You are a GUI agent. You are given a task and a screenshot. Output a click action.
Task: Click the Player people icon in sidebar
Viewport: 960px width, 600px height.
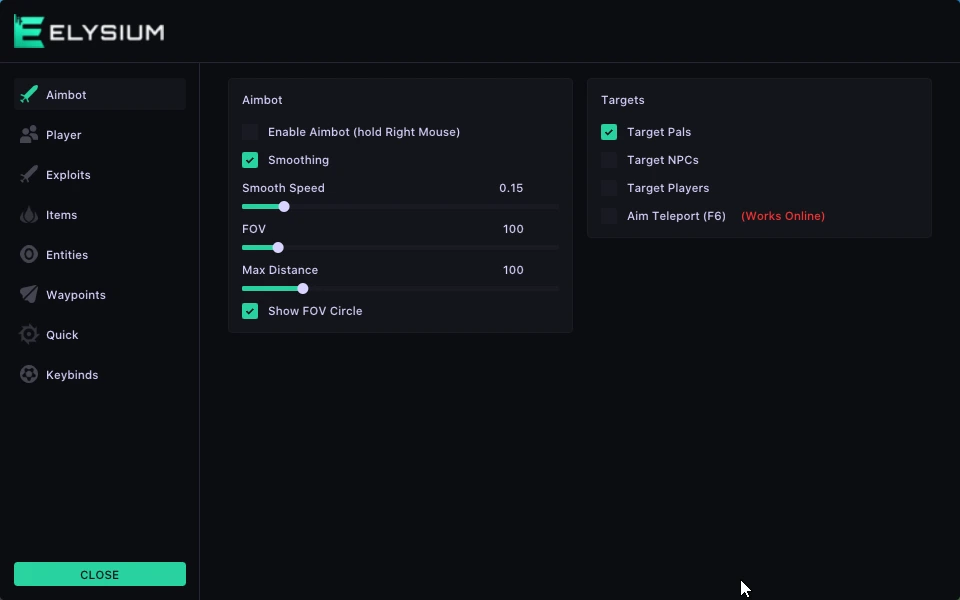pyautogui.click(x=29, y=135)
